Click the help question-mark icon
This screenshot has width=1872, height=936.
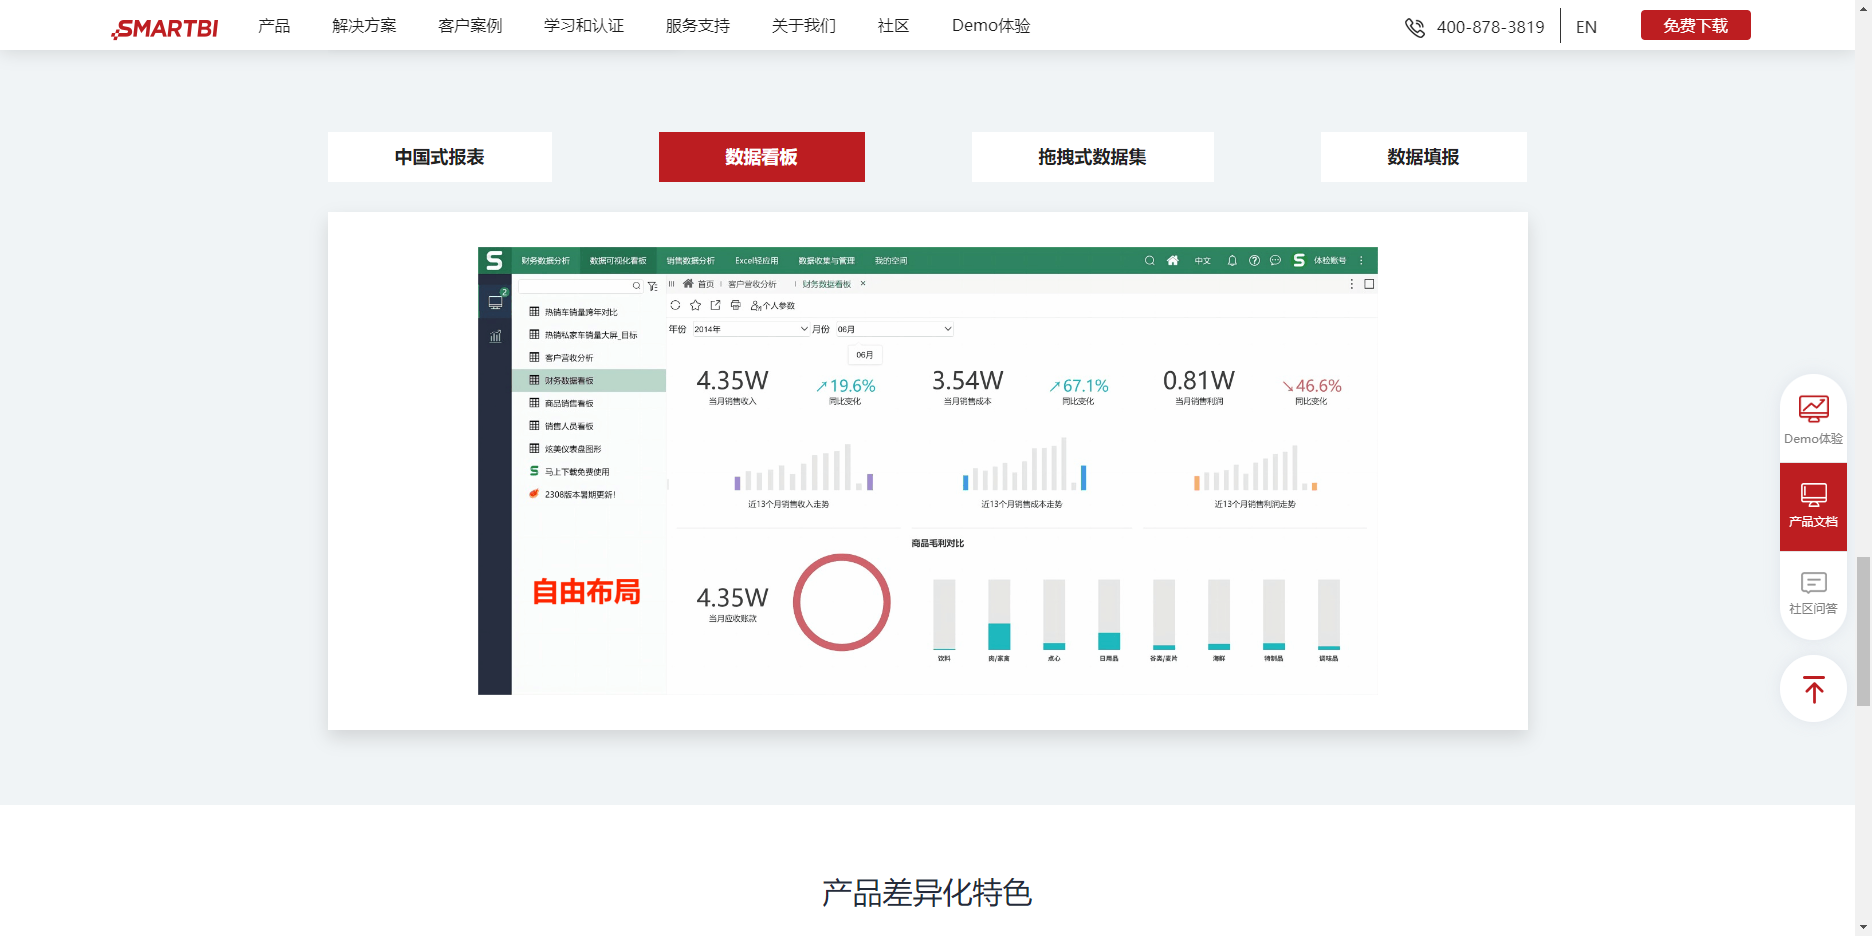coord(1254,261)
